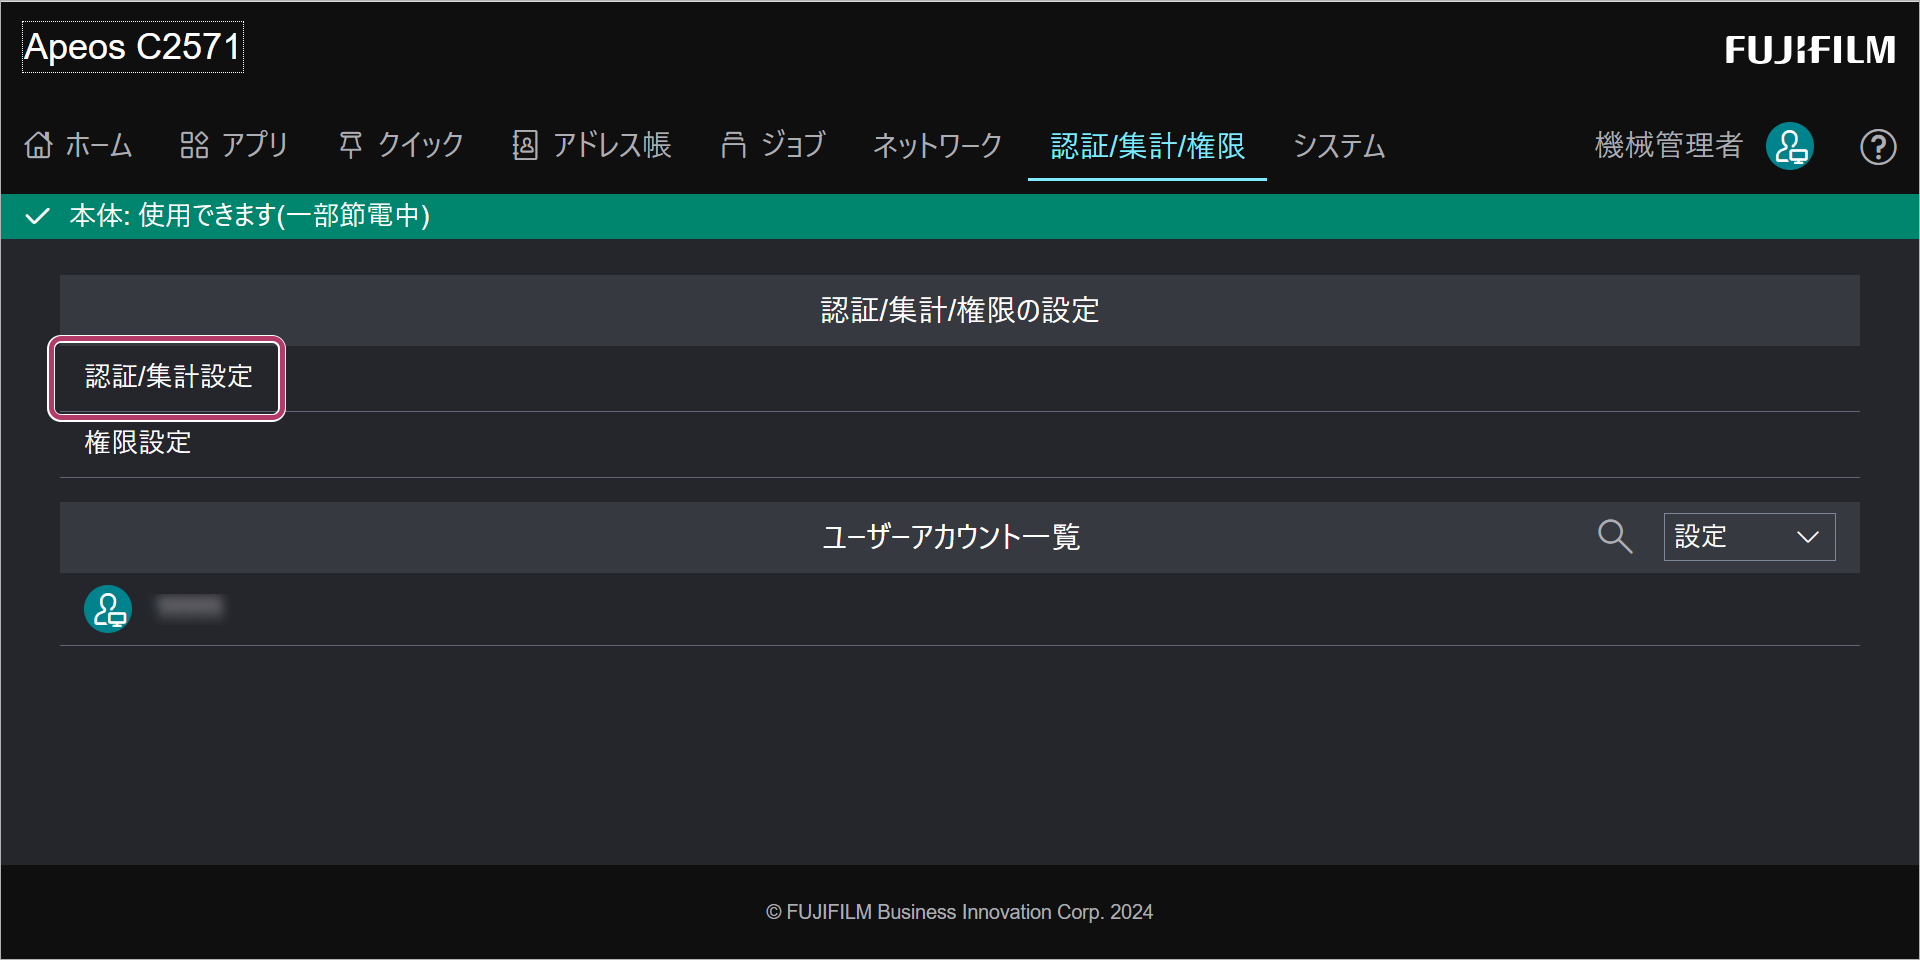Click the アドレス帳 address book icon
The height and width of the screenshot is (960, 1920).
pos(525,145)
